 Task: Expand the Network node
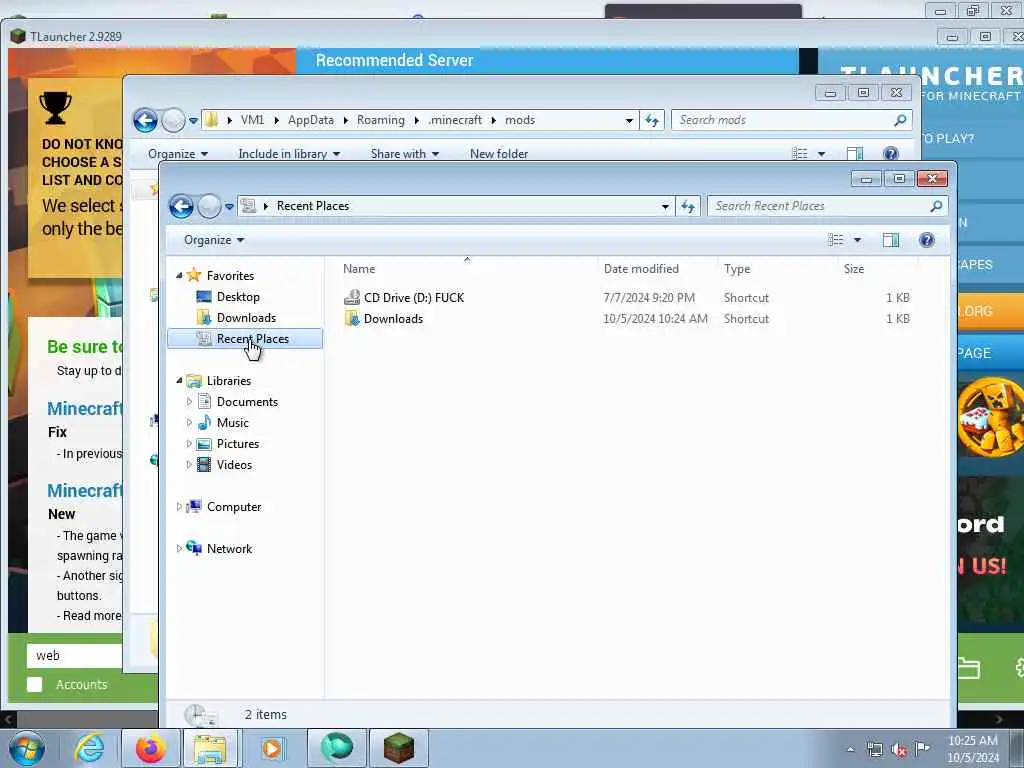pos(179,549)
